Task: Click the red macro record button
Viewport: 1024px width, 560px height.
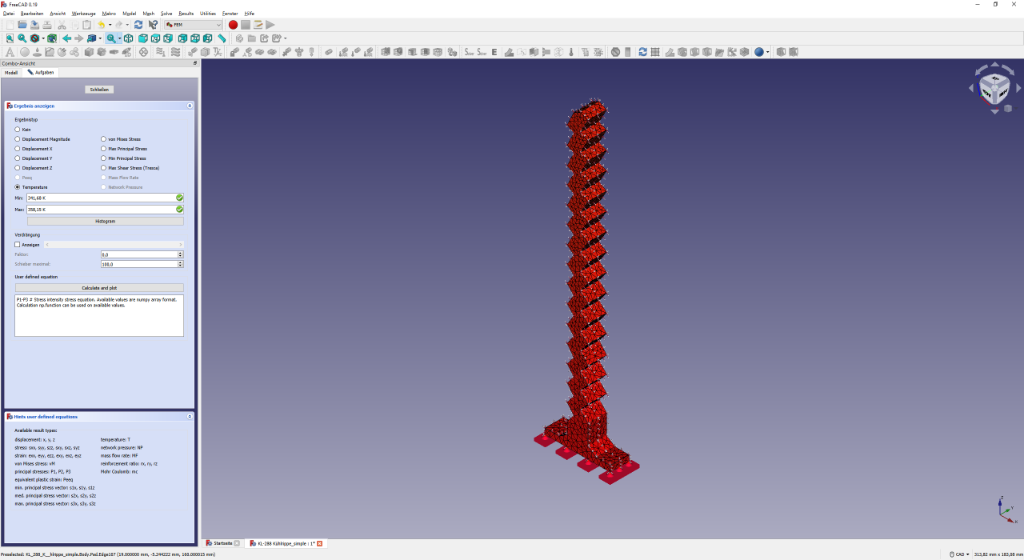Action: pyautogui.click(x=233, y=24)
